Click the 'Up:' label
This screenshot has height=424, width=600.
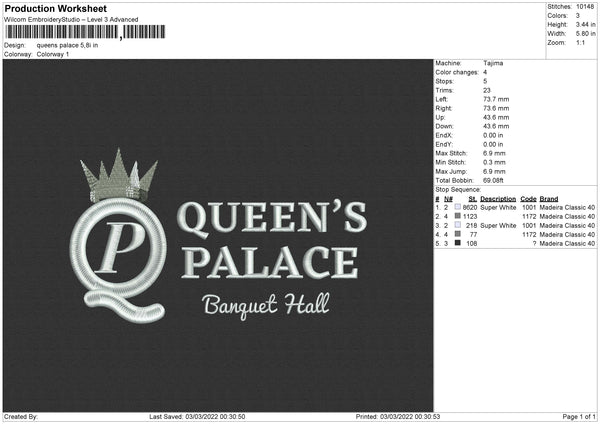pos(440,117)
